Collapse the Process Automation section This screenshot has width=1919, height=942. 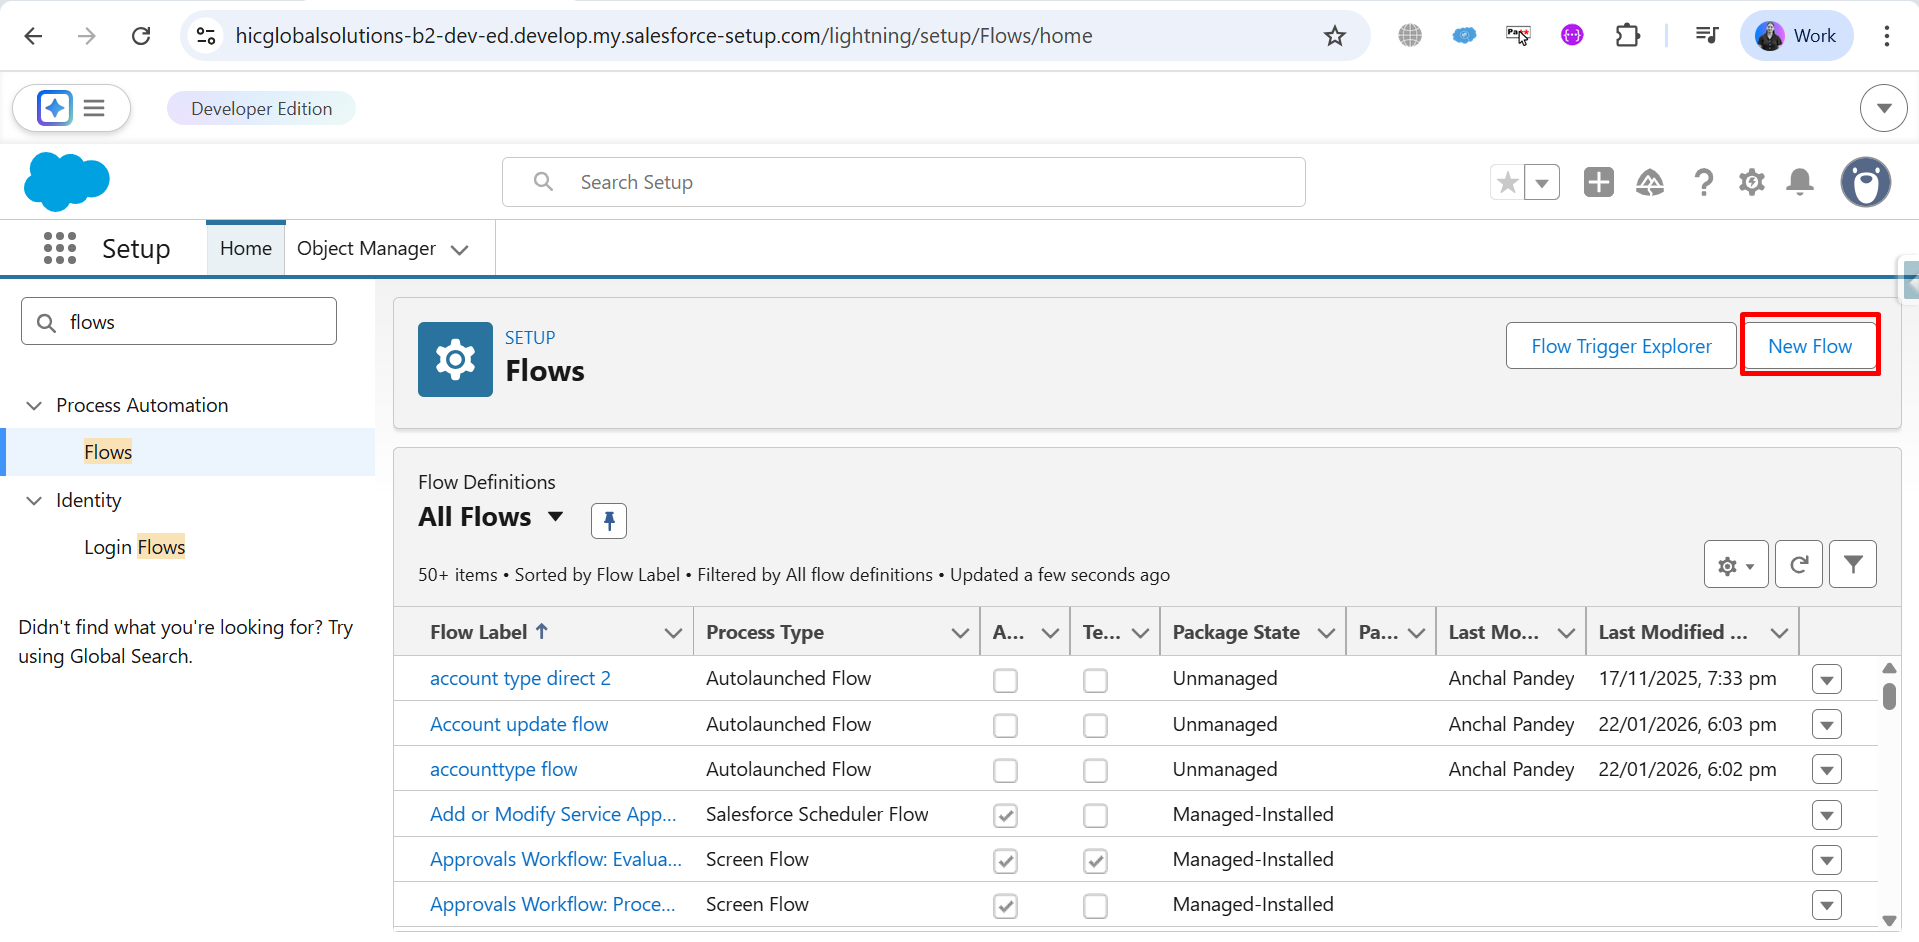(x=34, y=405)
